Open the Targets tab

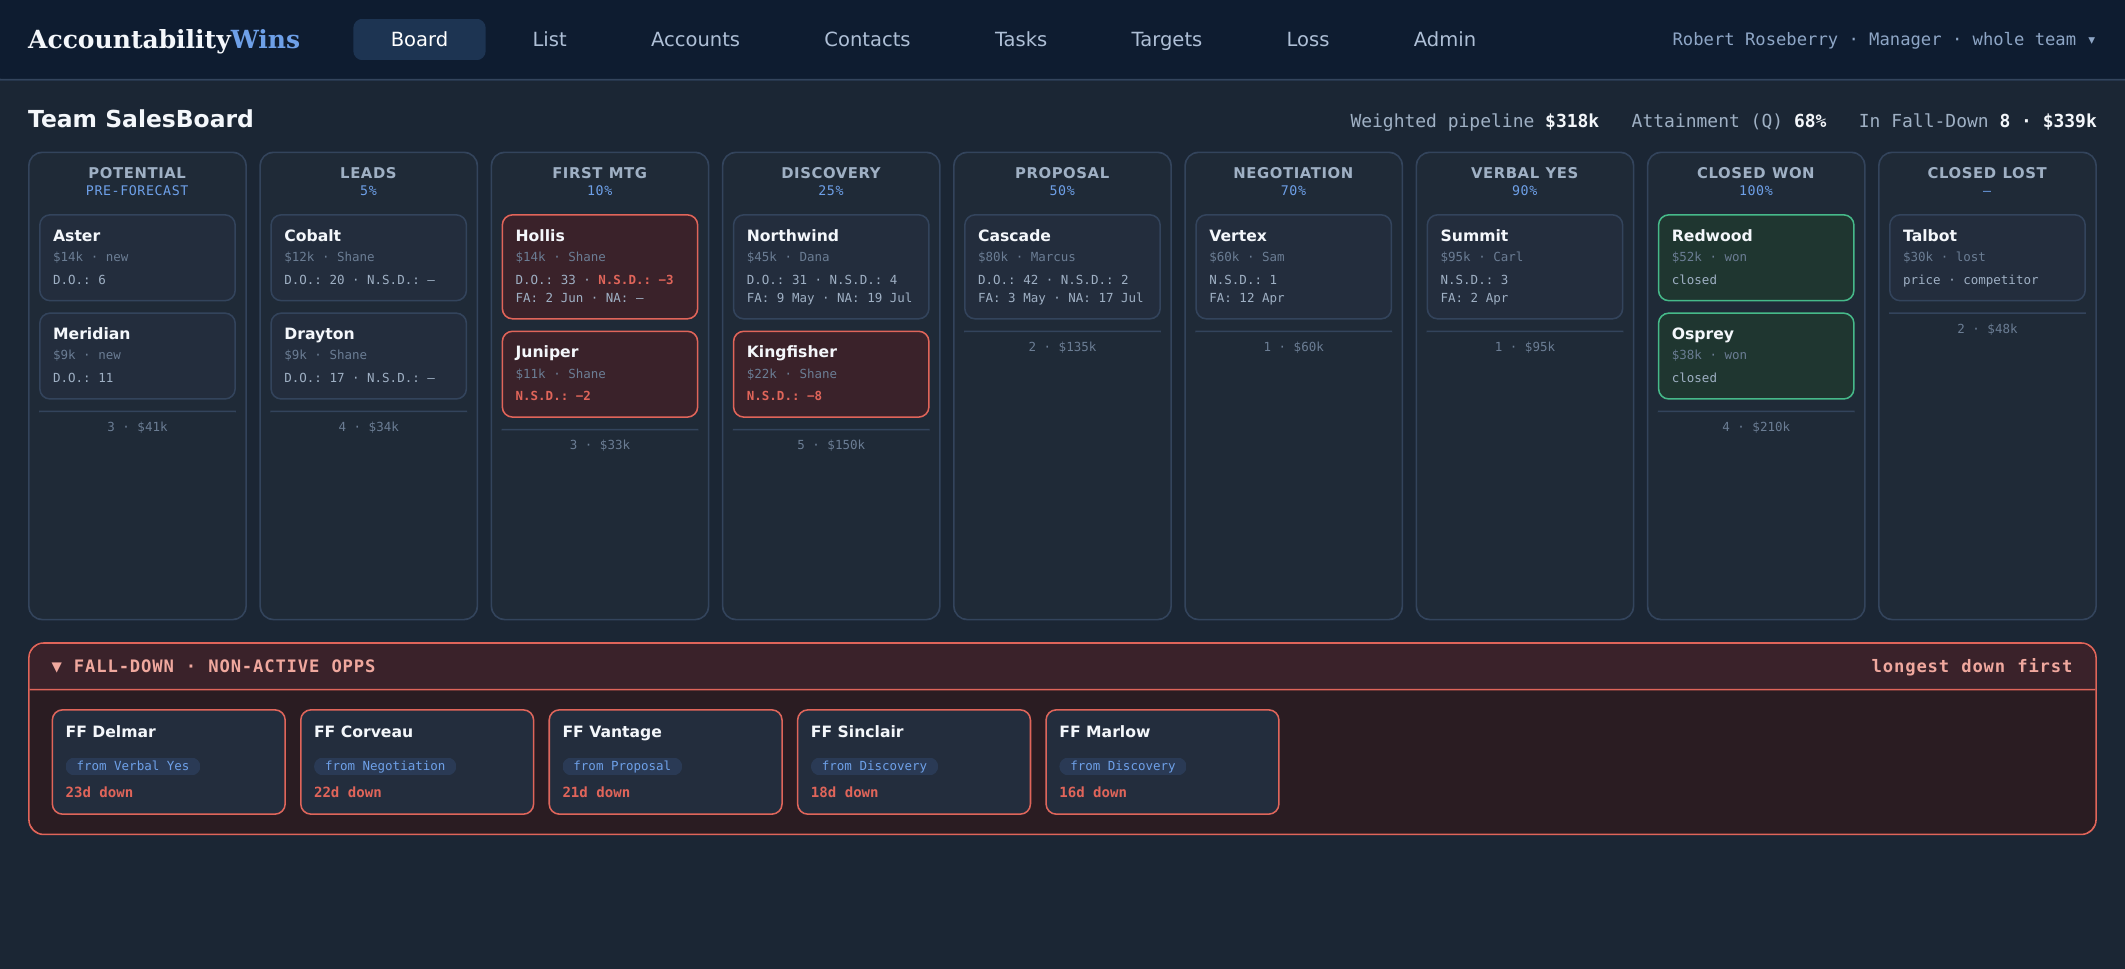click(1166, 39)
